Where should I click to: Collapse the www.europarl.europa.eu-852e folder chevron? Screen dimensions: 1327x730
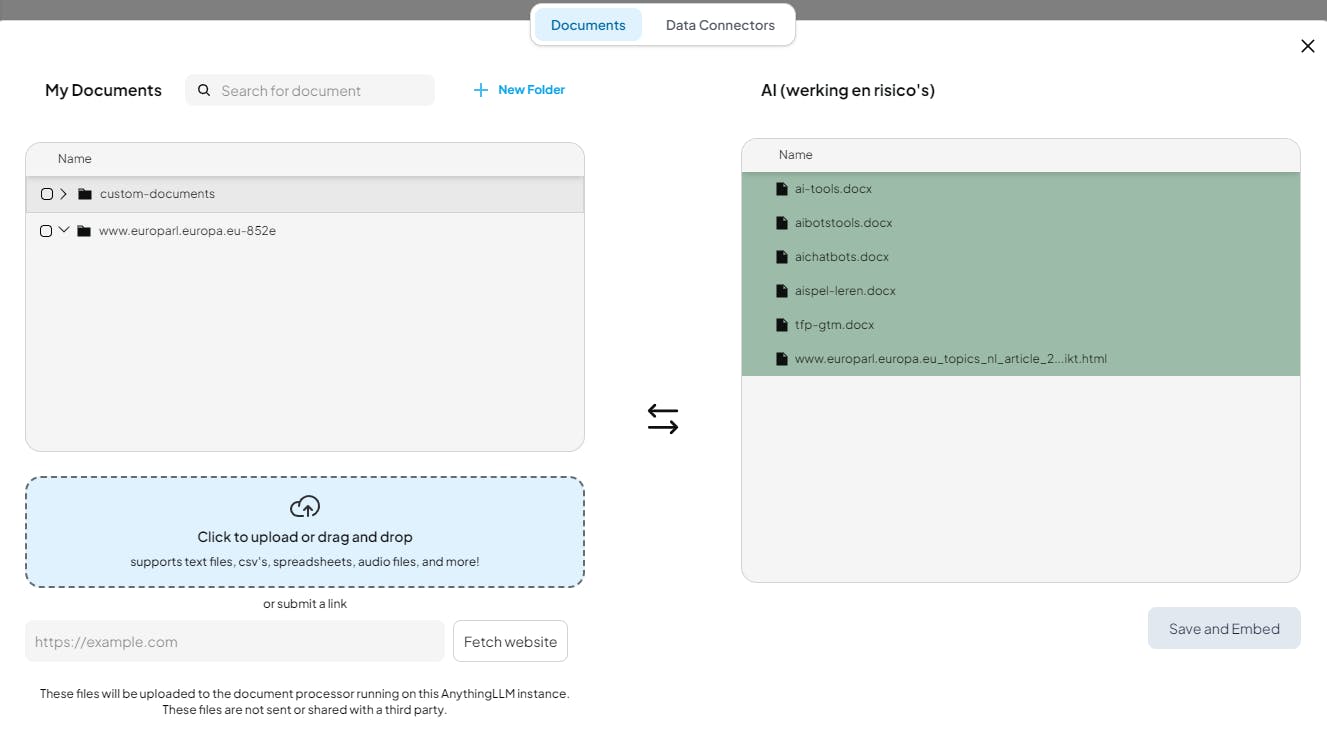[64, 230]
